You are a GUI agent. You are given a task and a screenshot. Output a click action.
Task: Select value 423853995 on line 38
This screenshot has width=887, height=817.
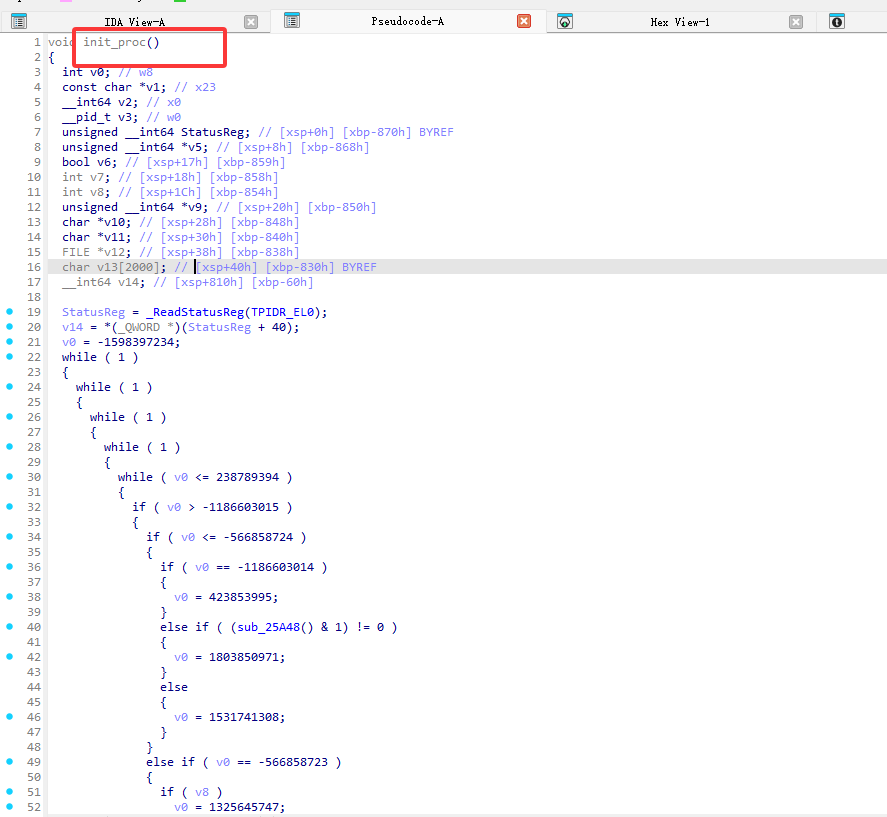pyautogui.click(x=240, y=597)
